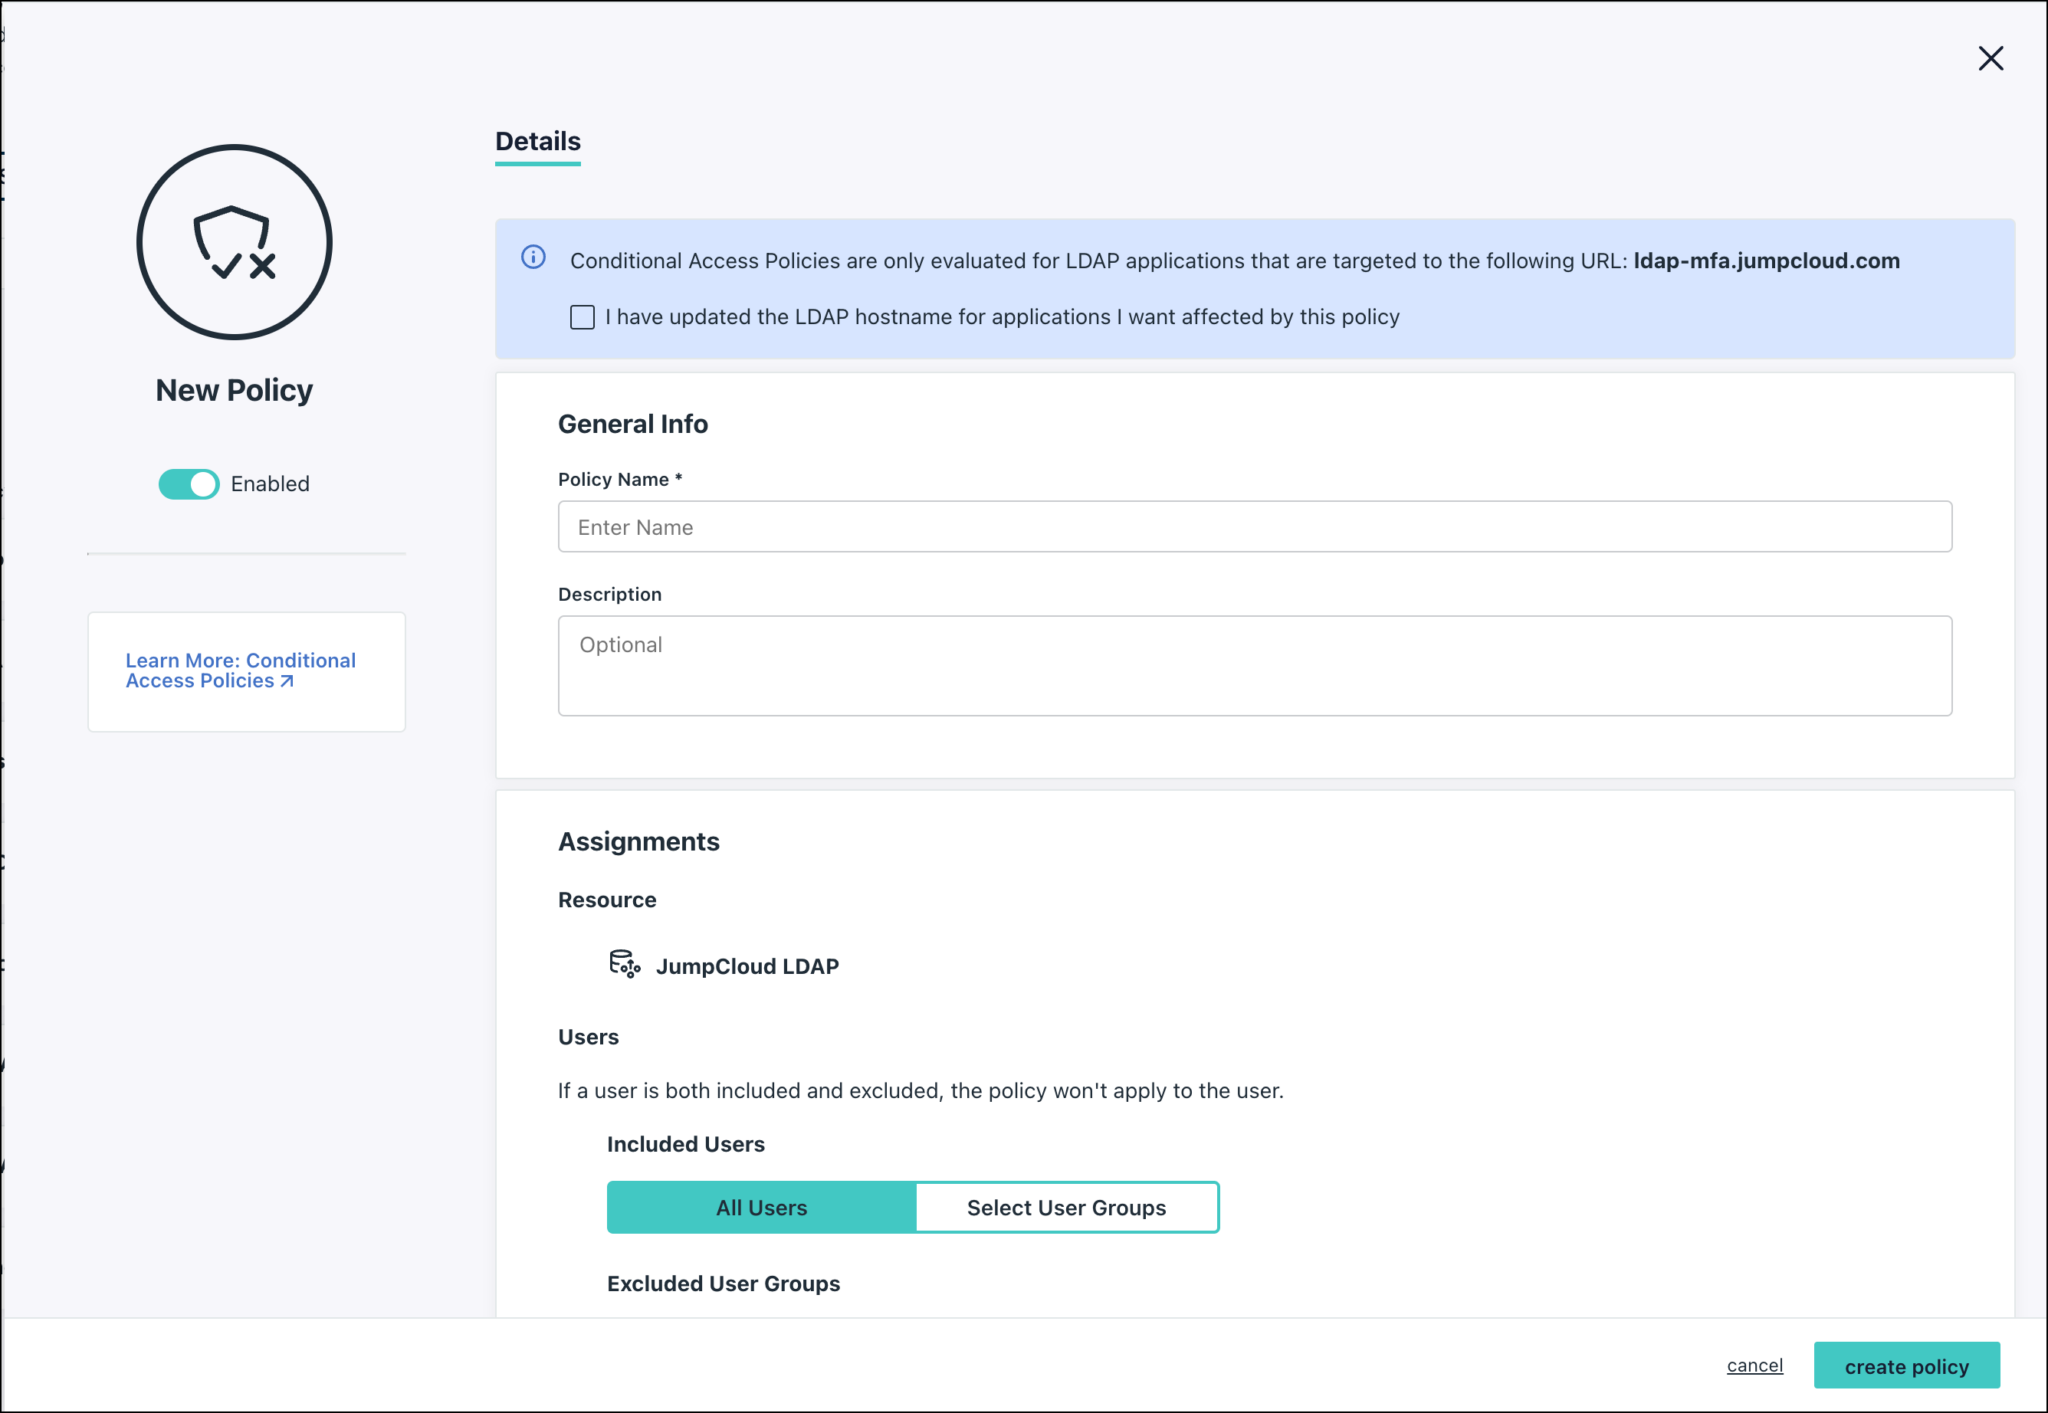Image resolution: width=2048 pixels, height=1413 pixels.
Task: Close the New Policy dialog with the X
Action: coord(1991,58)
